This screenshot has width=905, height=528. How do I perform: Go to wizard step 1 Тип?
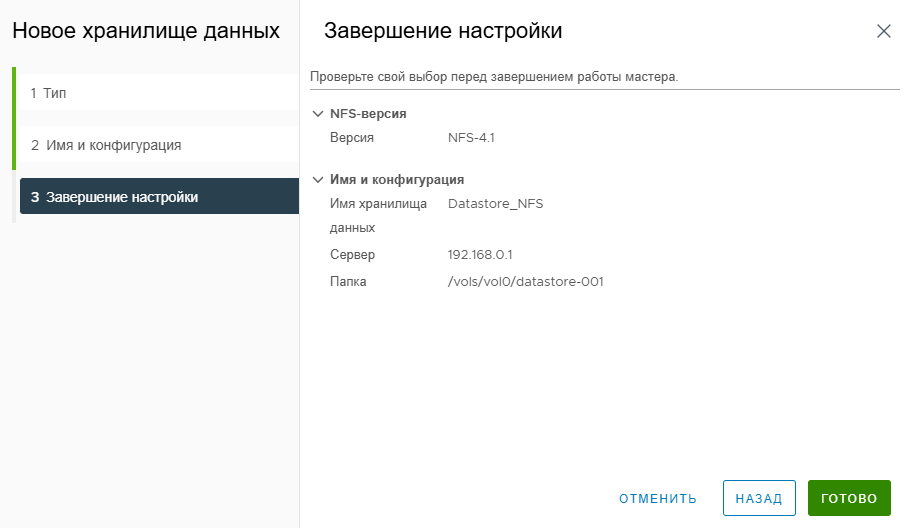click(159, 93)
